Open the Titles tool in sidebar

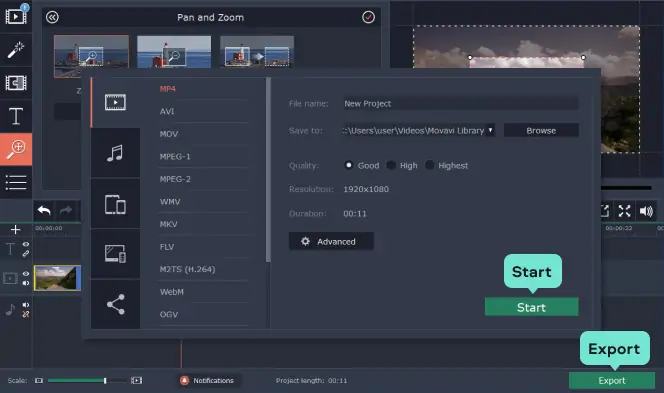click(x=16, y=116)
